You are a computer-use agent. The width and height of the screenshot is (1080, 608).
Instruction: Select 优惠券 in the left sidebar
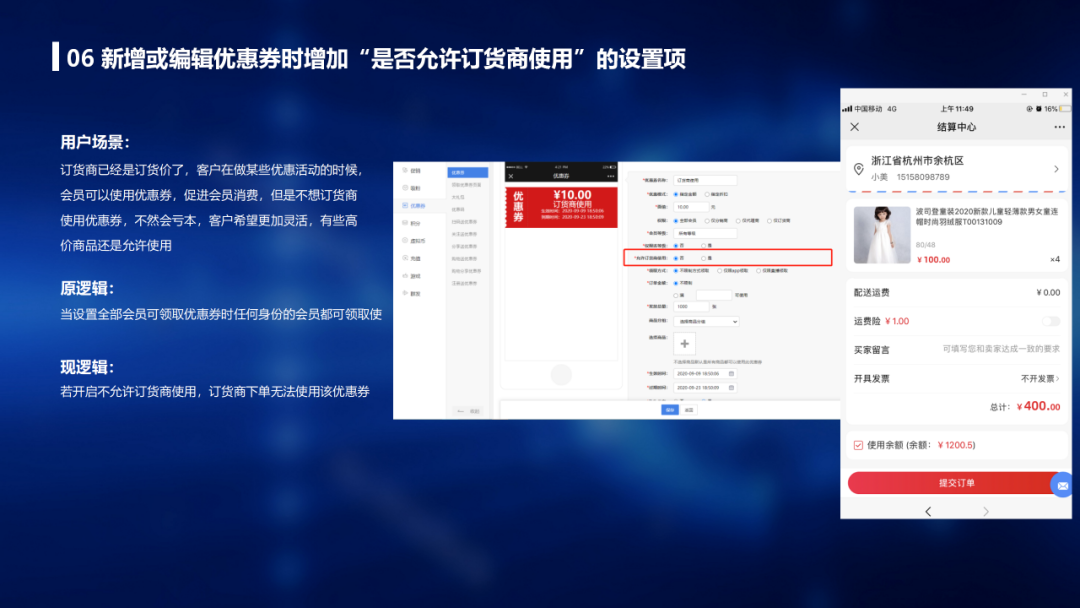tap(415, 205)
